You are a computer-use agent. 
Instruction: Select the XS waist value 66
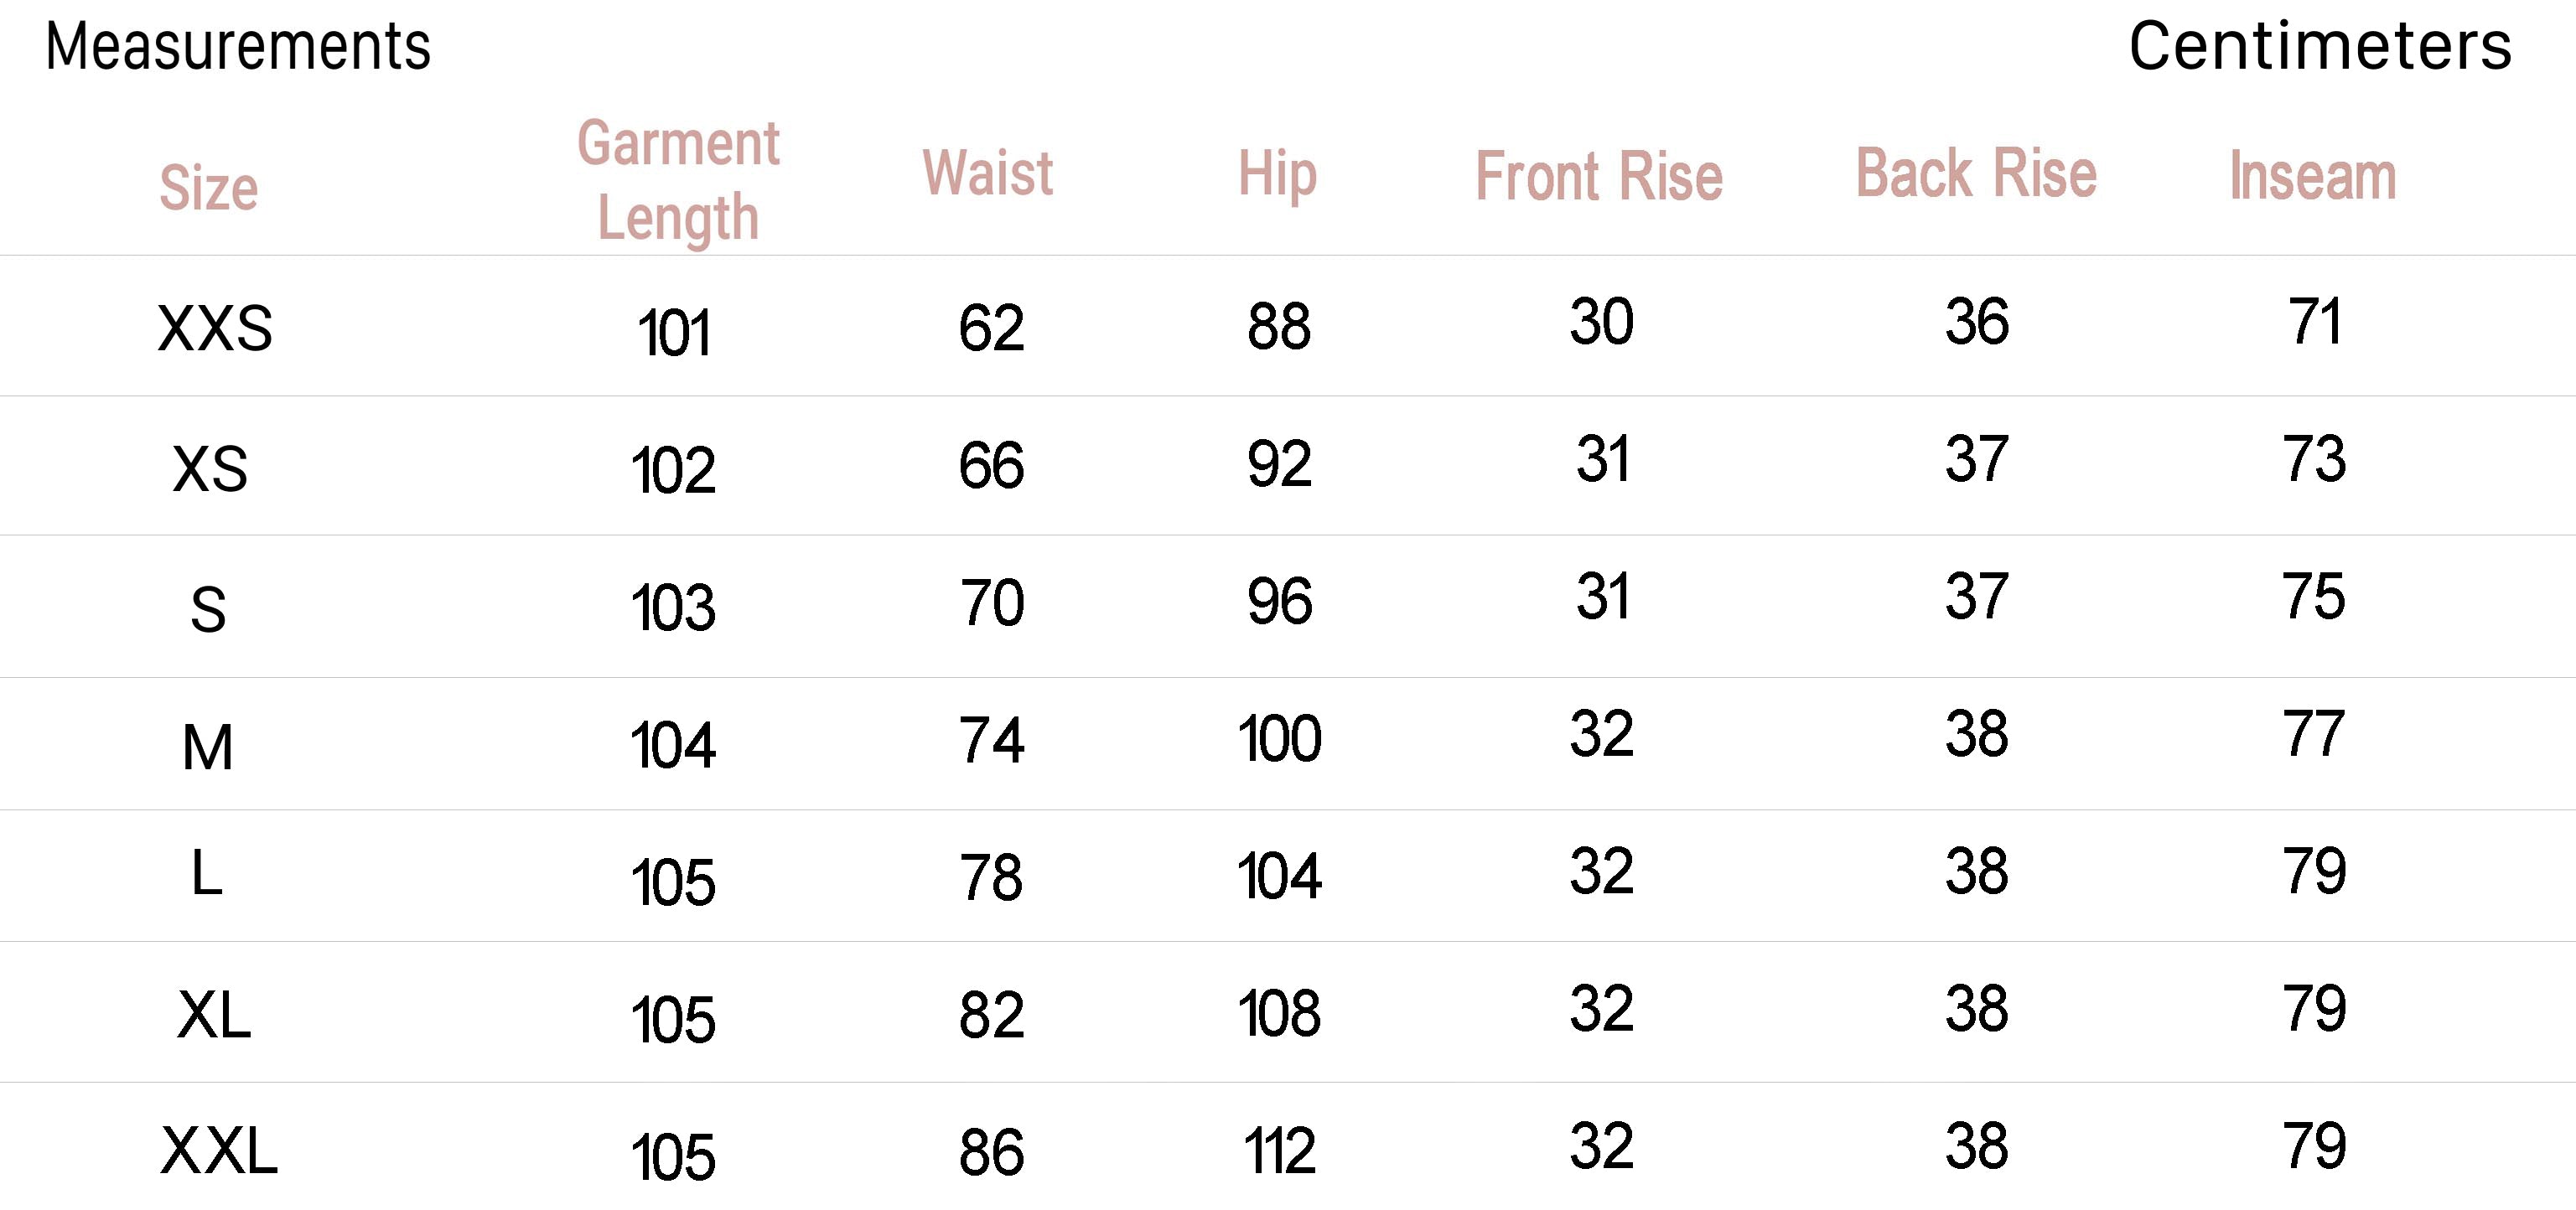[991, 466]
